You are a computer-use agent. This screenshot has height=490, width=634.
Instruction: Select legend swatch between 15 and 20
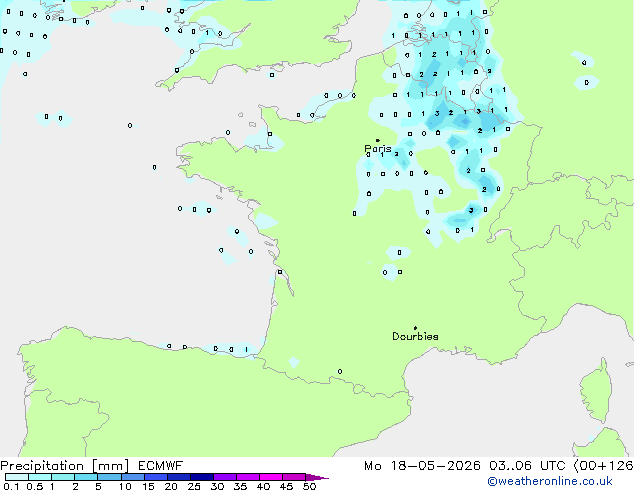155,477
